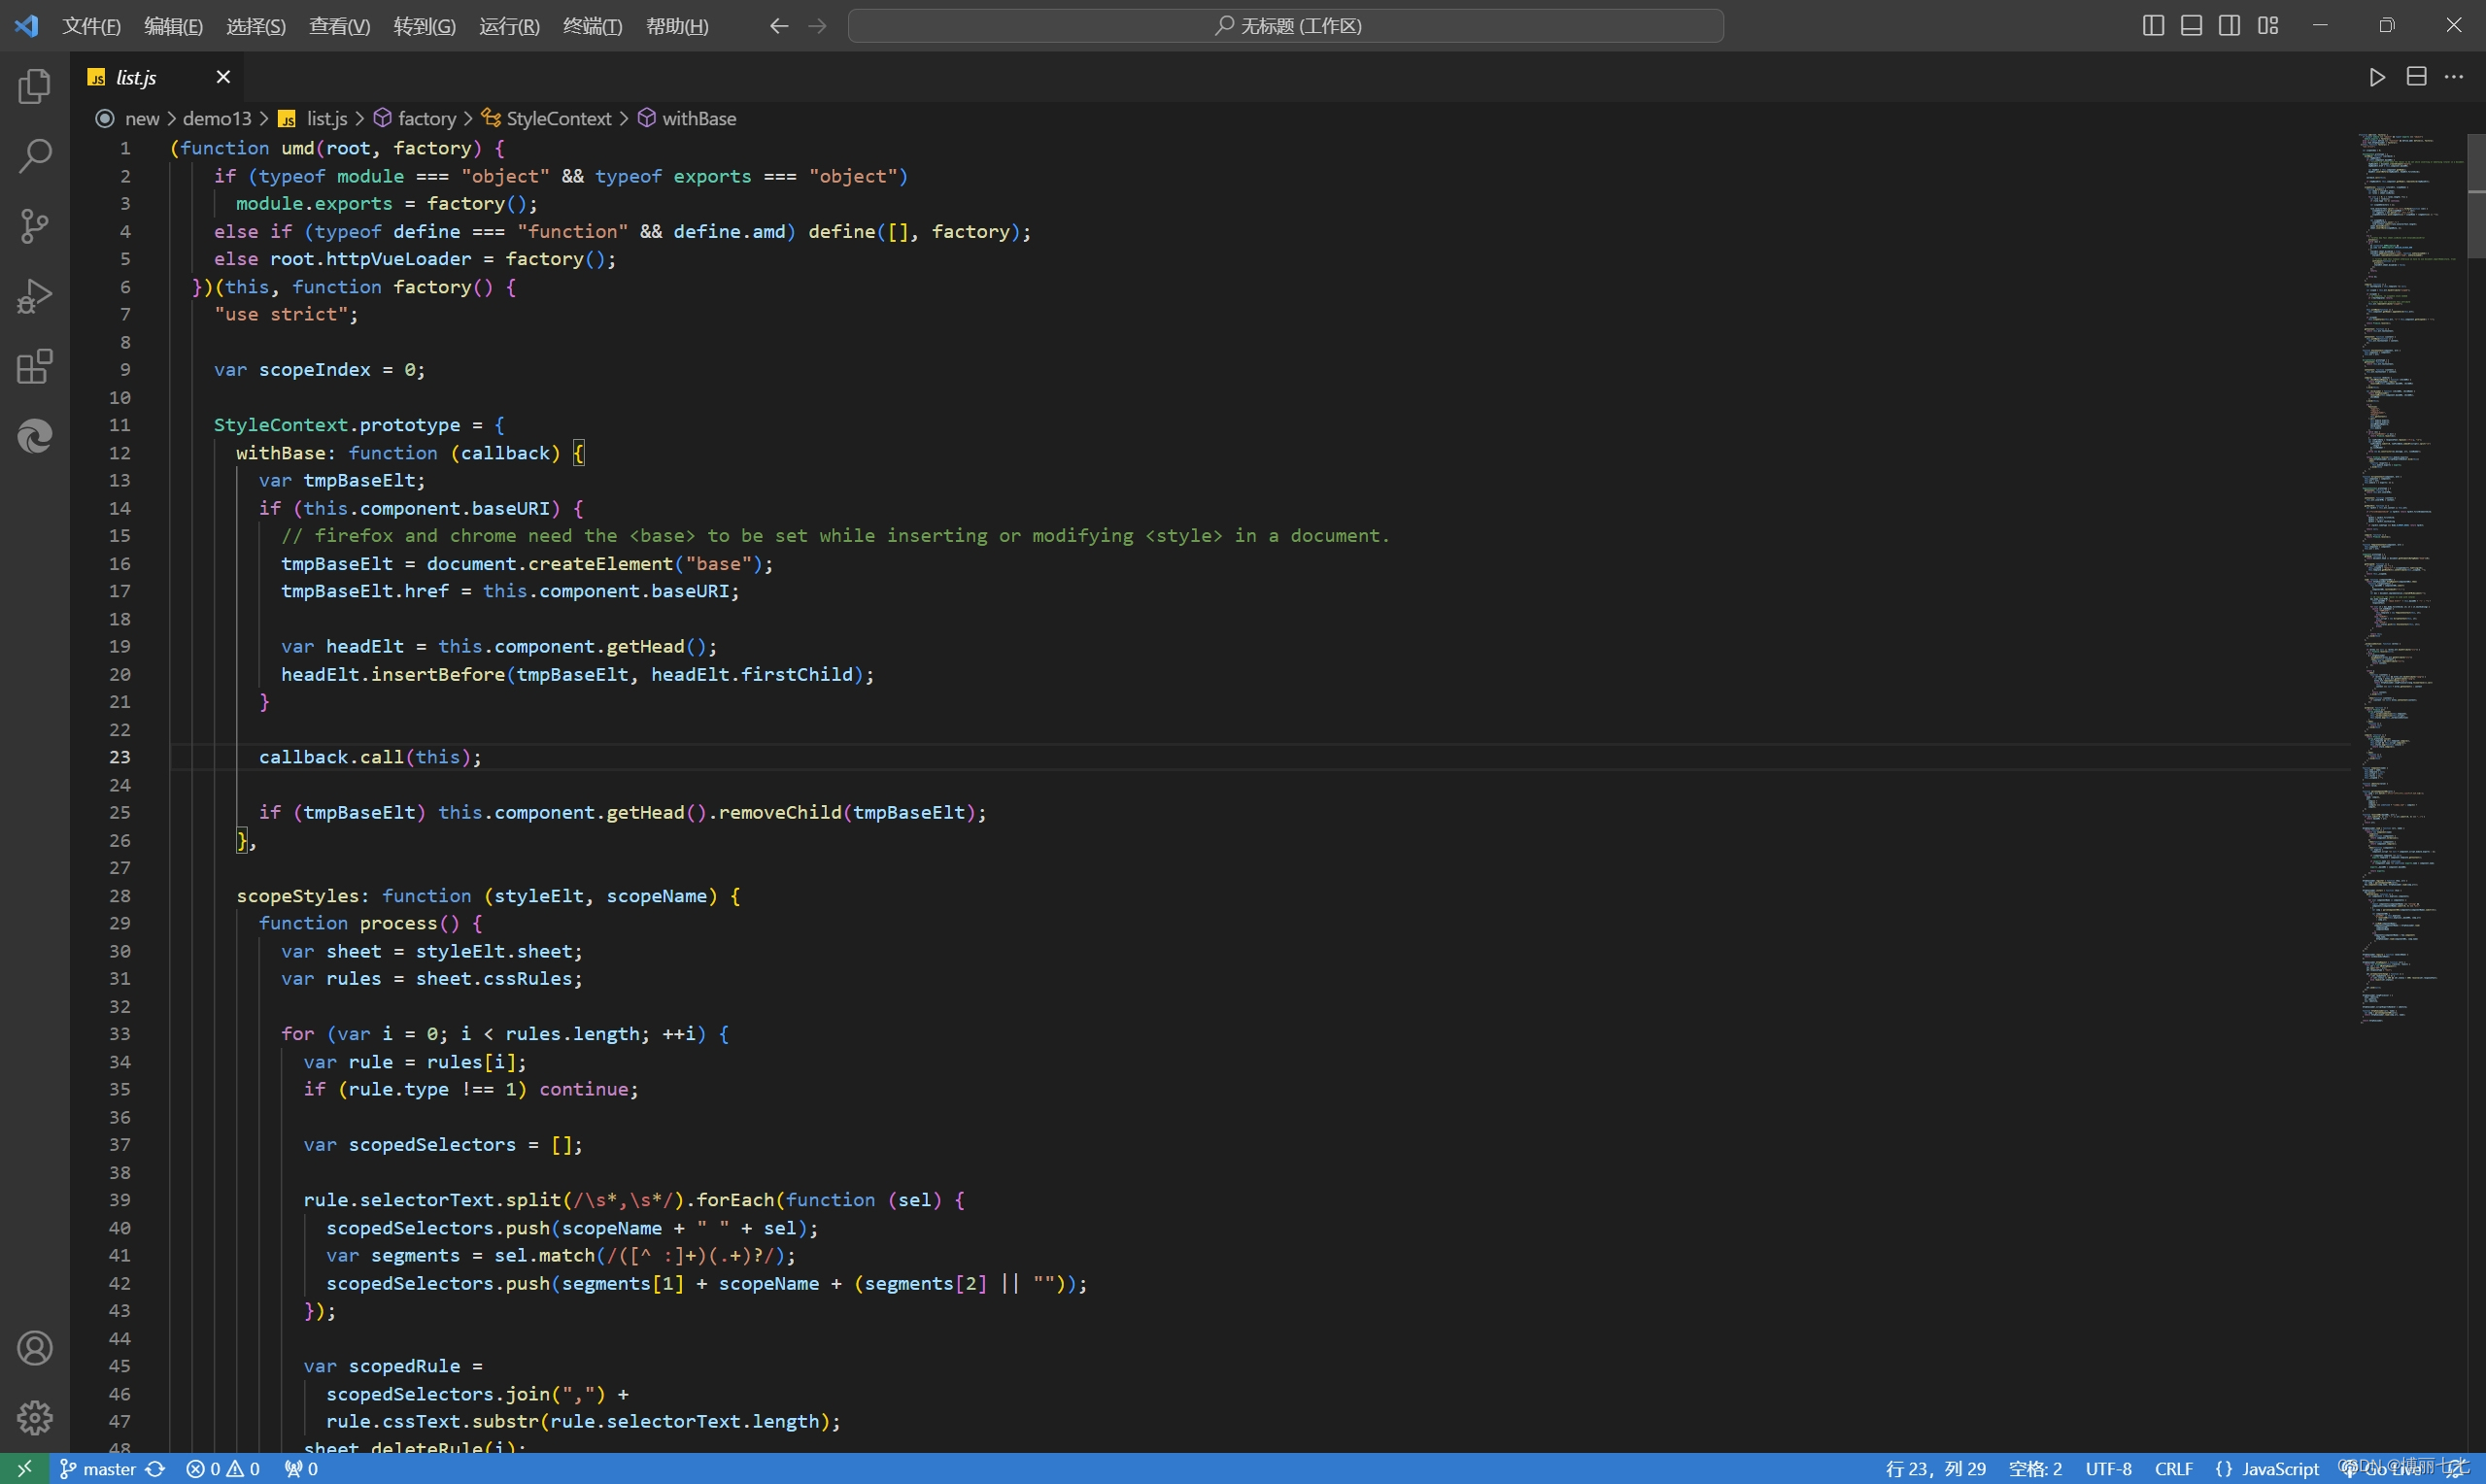Select the list.js editor tab
Screen dimensions: 2486x1484
pyautogui.click(x=137, y=77)
